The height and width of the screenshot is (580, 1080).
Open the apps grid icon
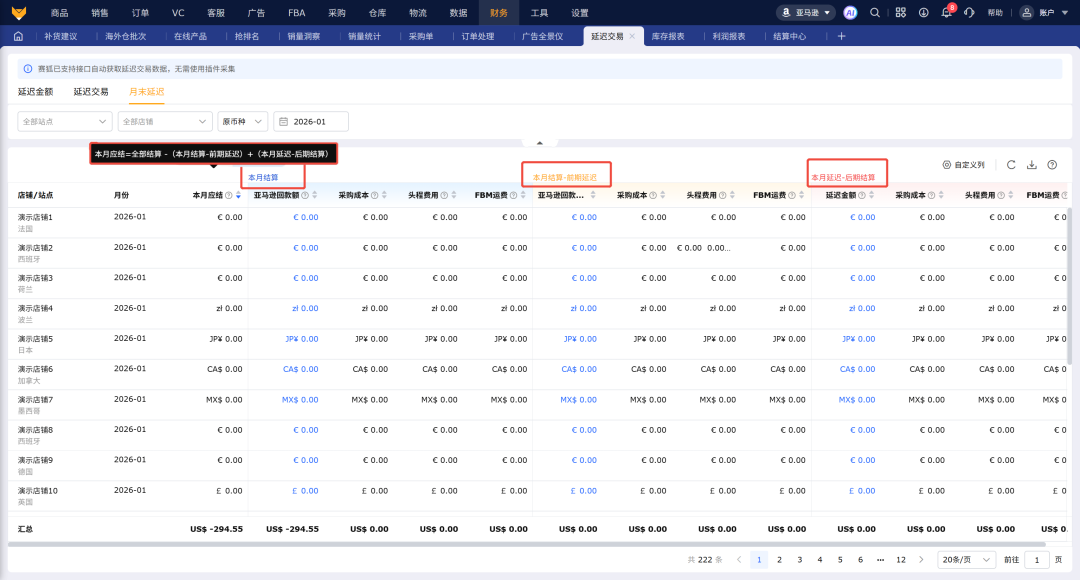coord(900,12)
